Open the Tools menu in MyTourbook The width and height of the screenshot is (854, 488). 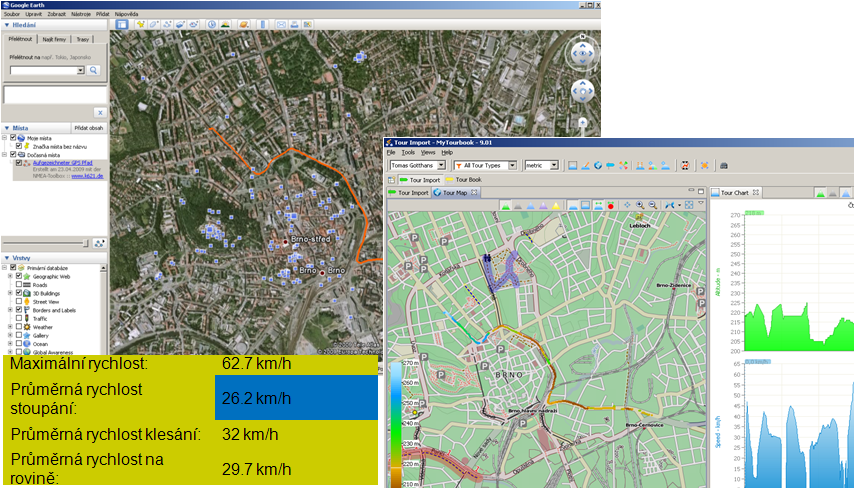(408, 152)
